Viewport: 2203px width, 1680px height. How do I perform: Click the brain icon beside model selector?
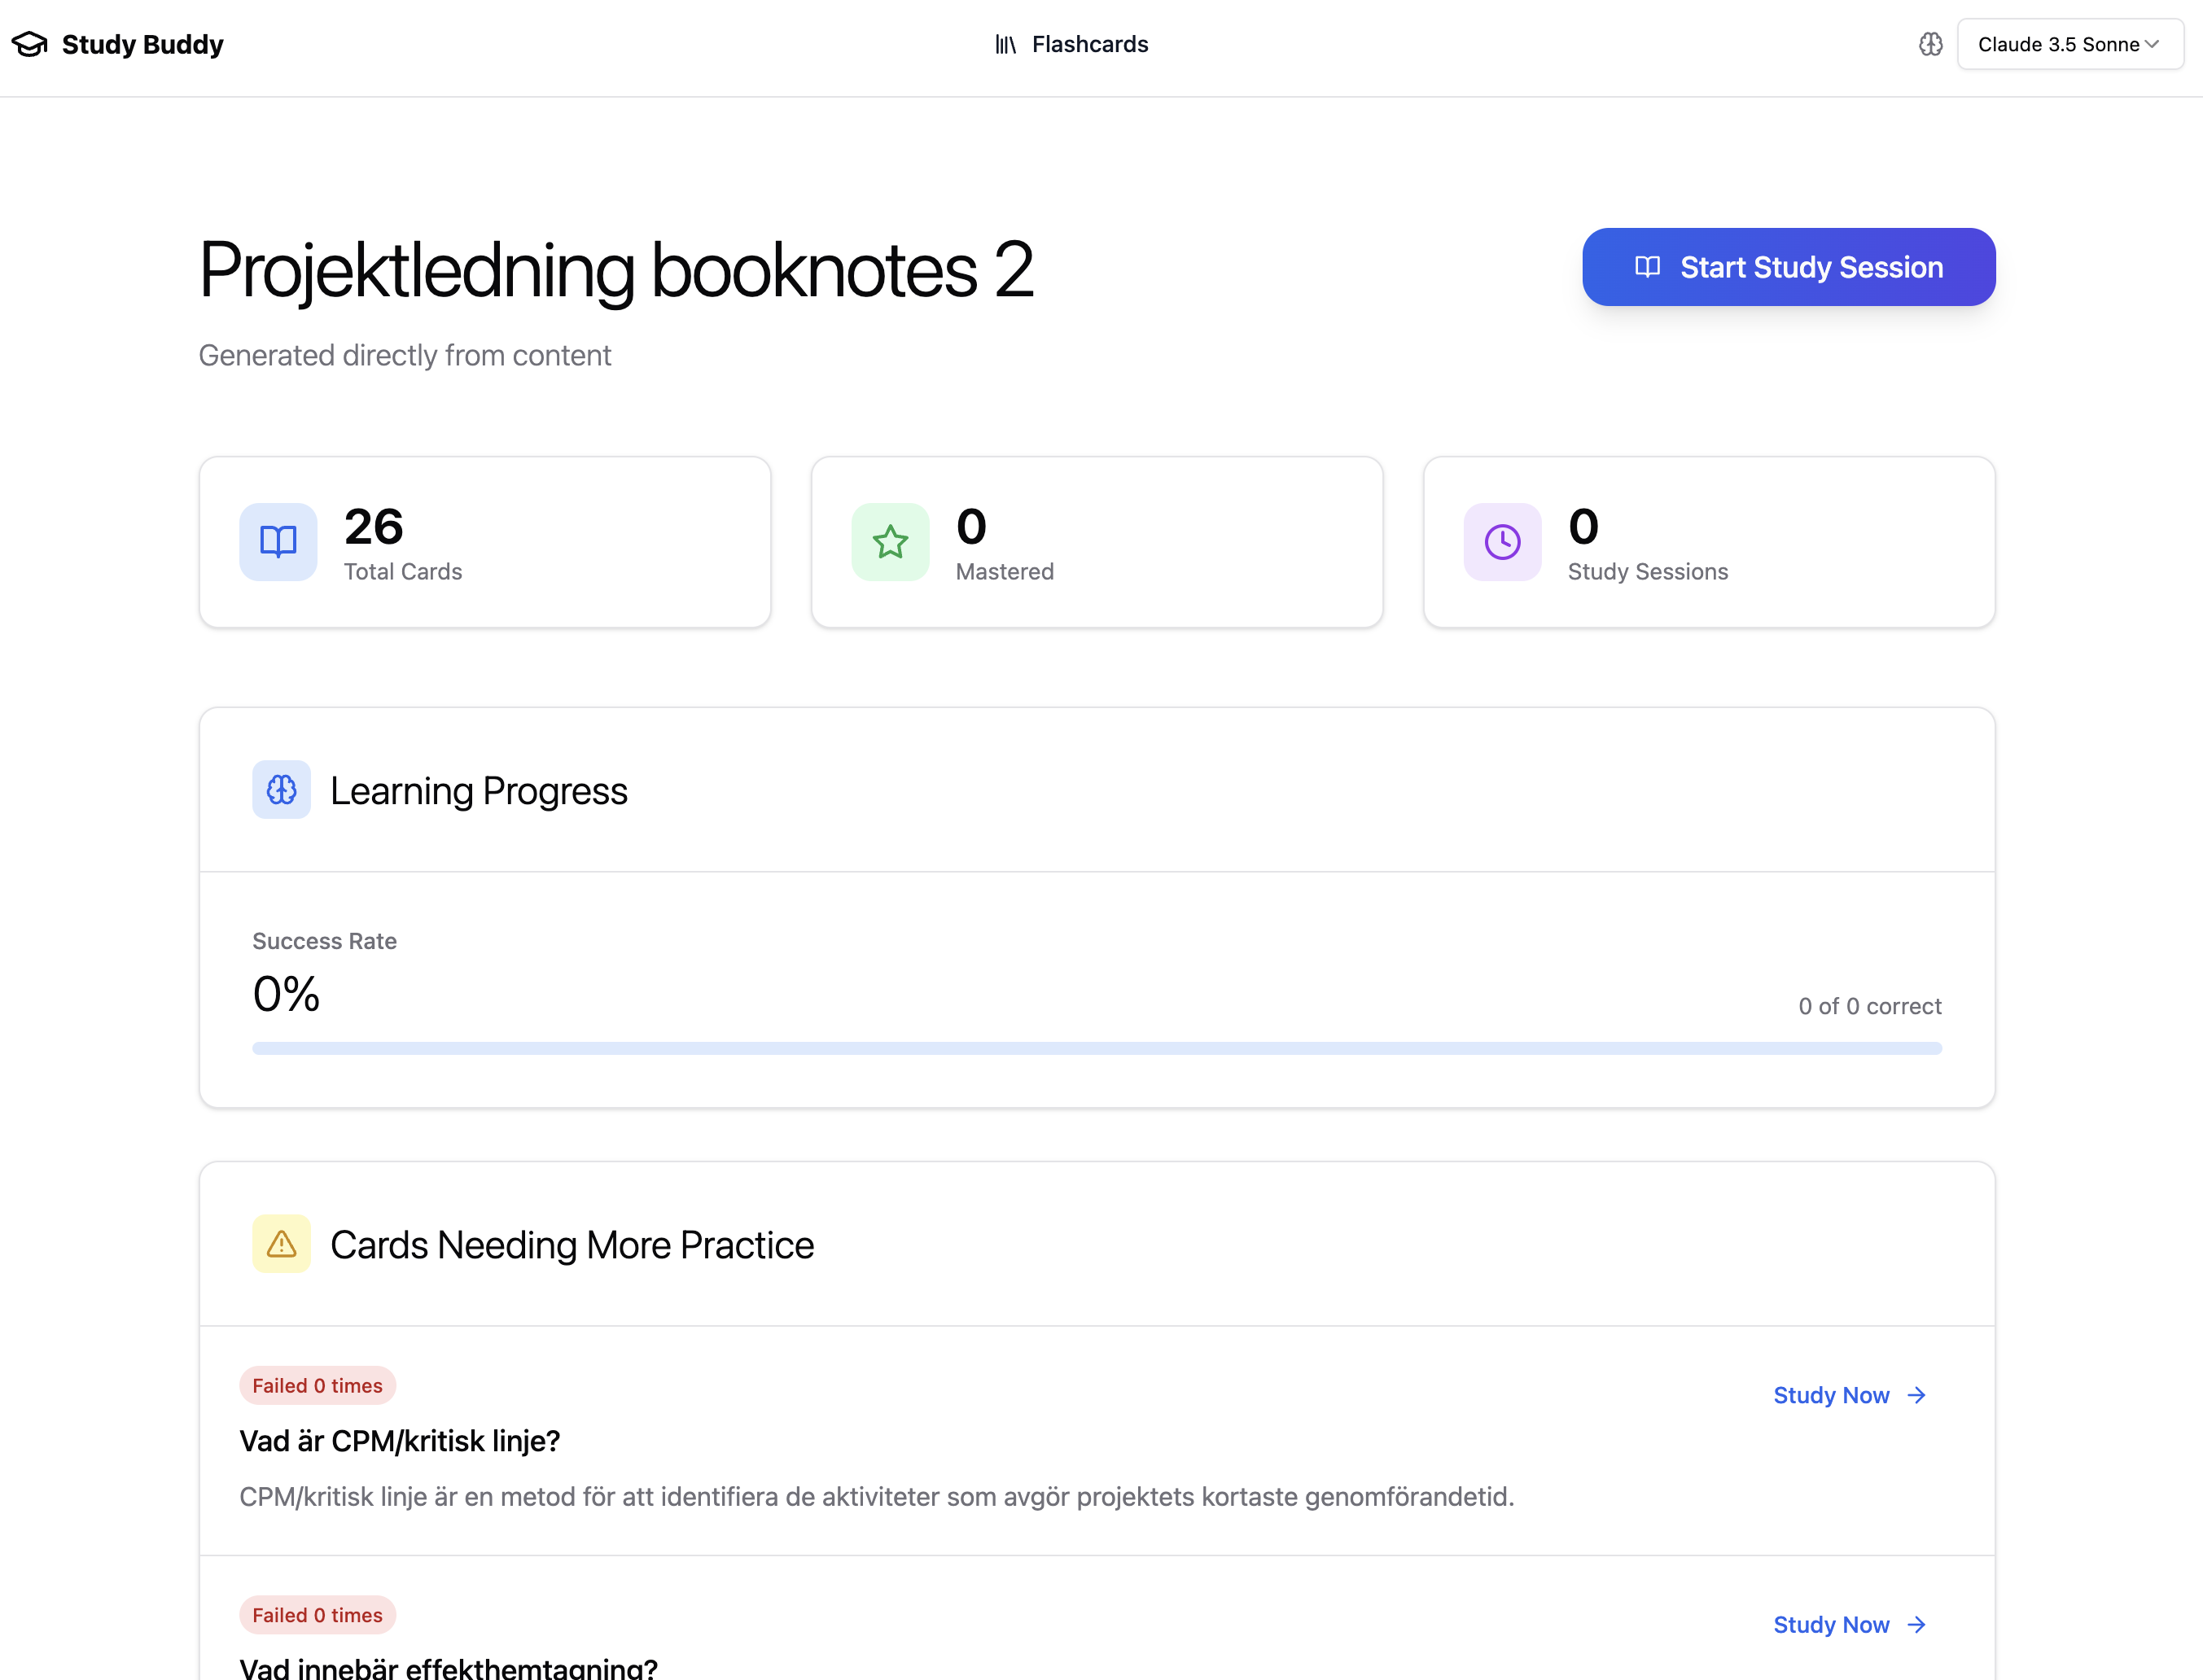click(x=1930, y=44)
